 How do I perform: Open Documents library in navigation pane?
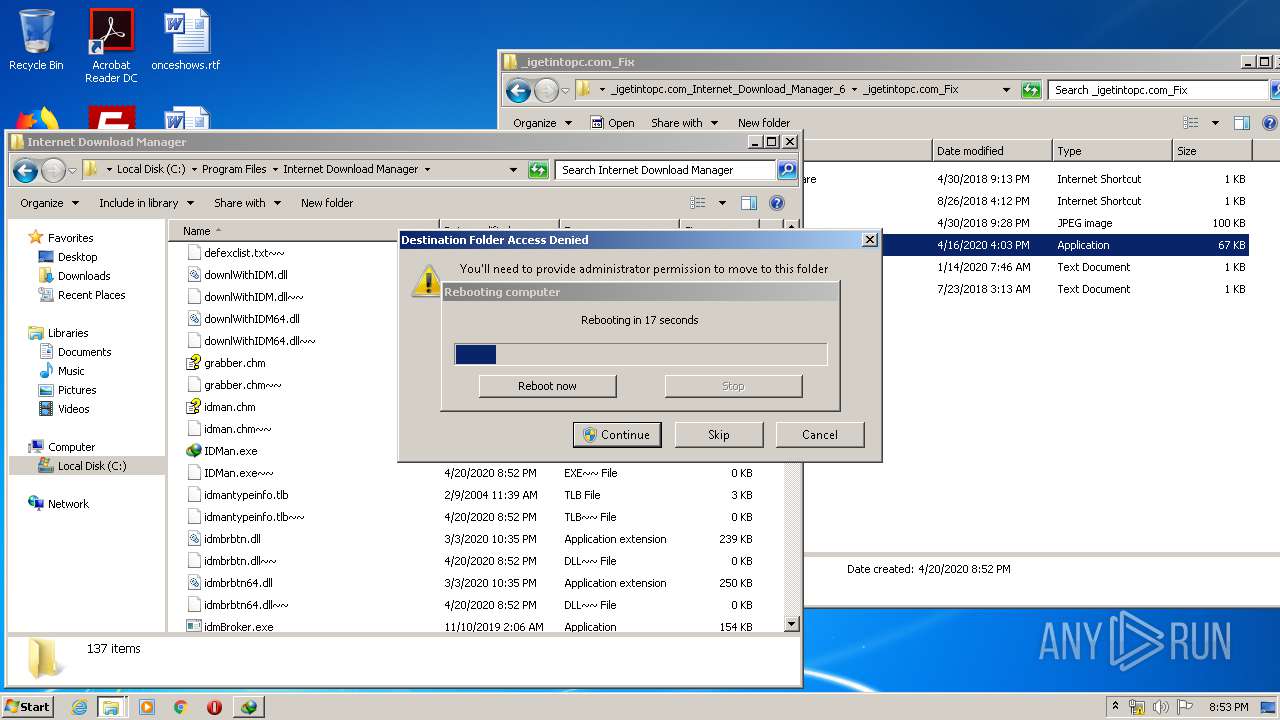84,352
